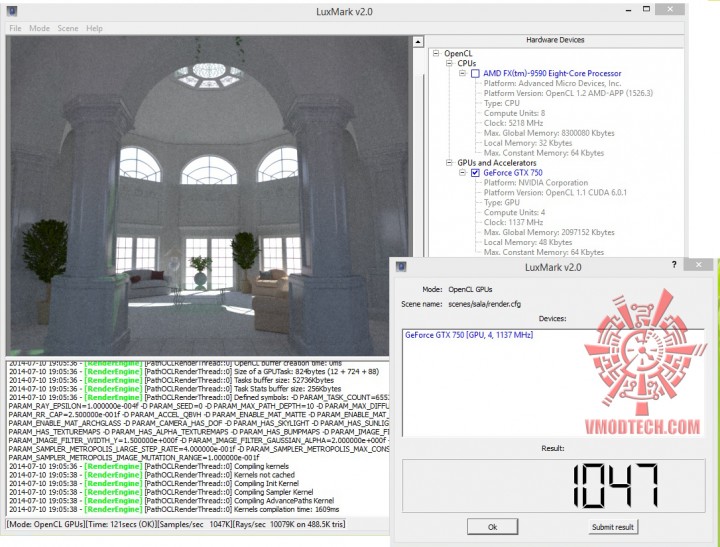Collapse the AMD FX-9590 processor node
Screen dimensions: 720x547
(462, 73)
